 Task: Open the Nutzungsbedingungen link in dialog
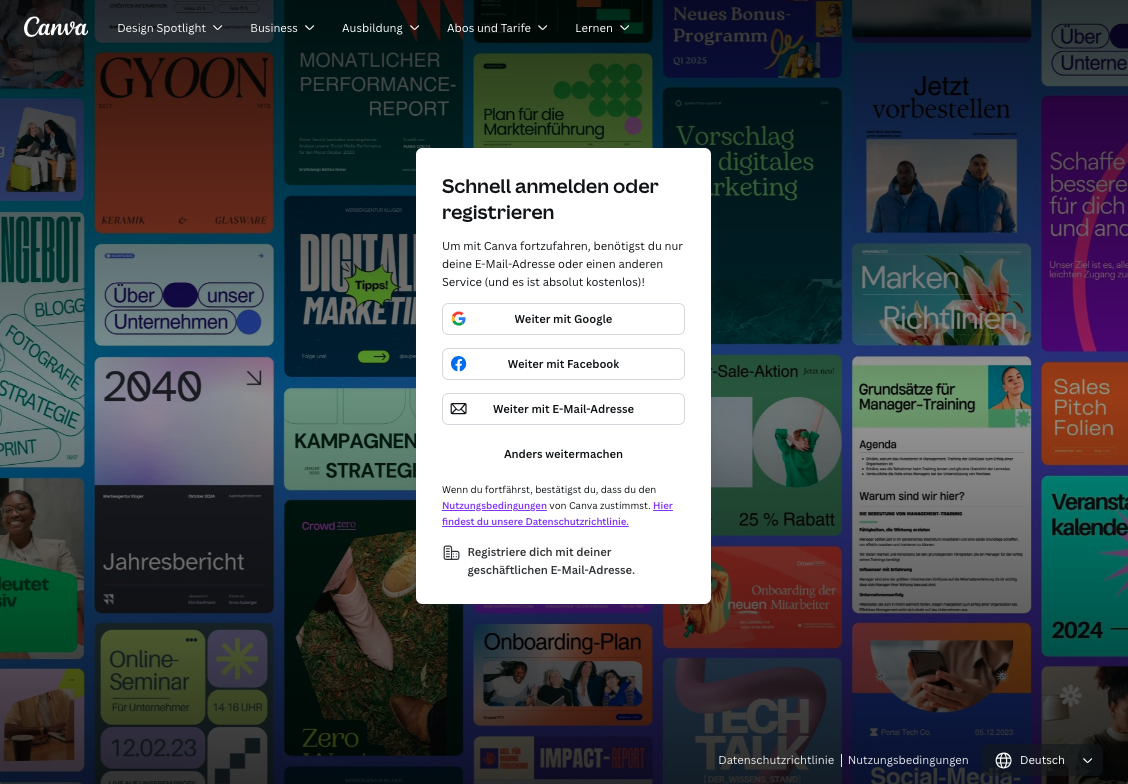(x=494, y=506)
